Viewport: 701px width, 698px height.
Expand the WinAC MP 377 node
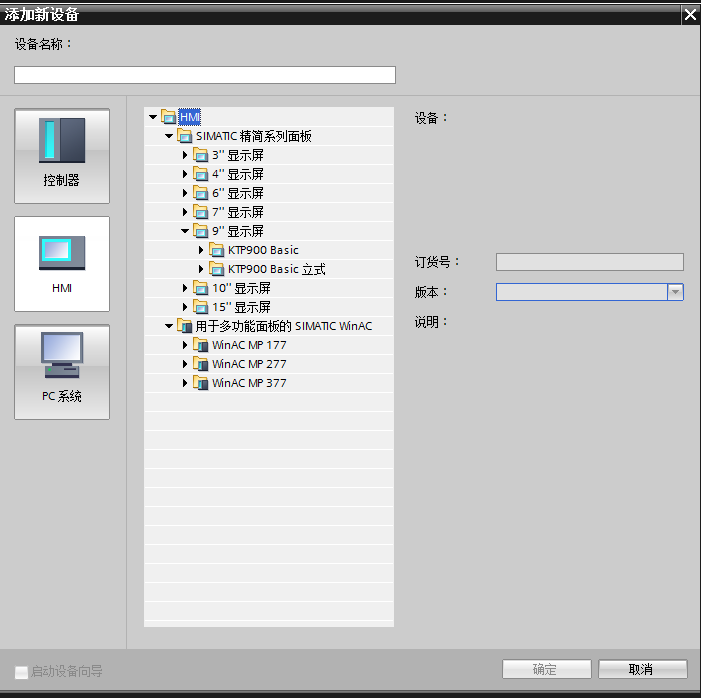click(x=185, y=383)
